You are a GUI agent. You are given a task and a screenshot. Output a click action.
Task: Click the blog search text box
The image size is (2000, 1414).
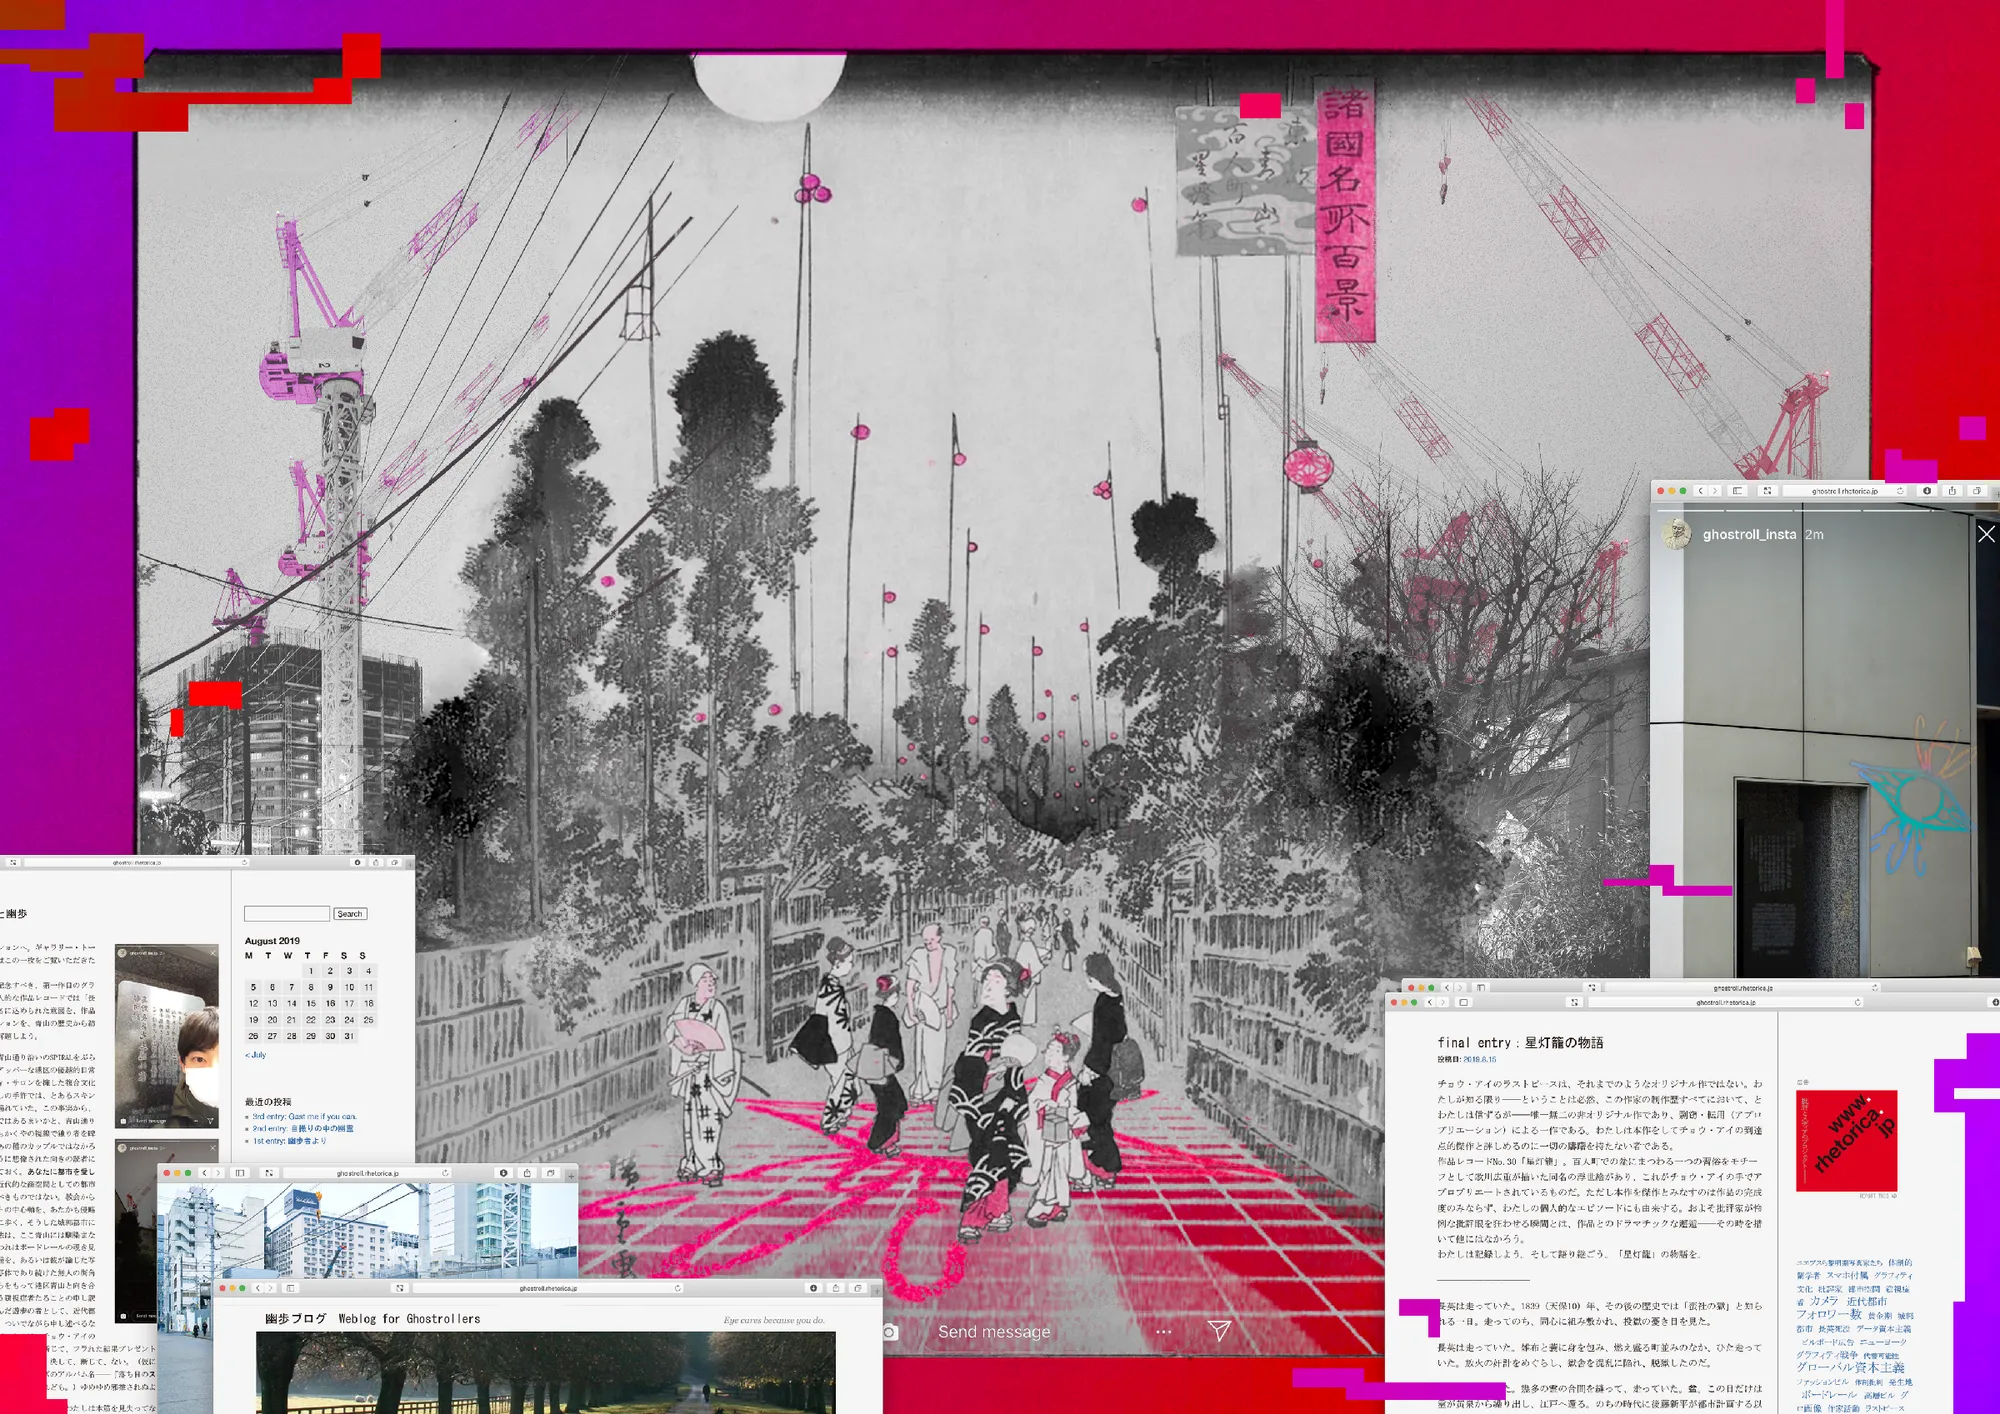(287, 914)
